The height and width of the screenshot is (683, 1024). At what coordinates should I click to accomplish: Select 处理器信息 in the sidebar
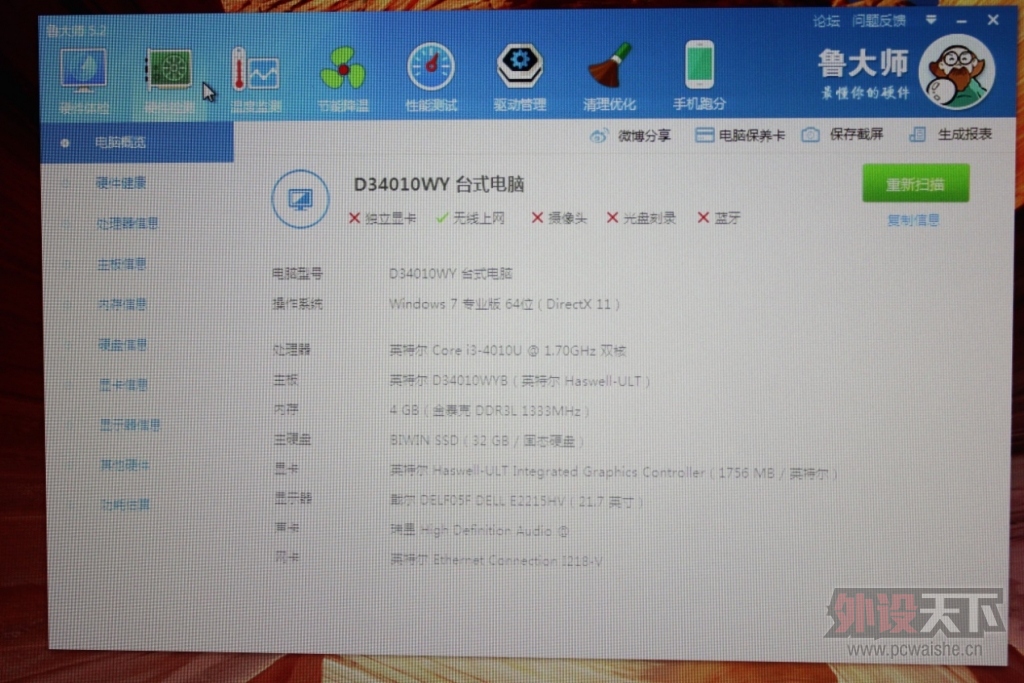(127, 224)
